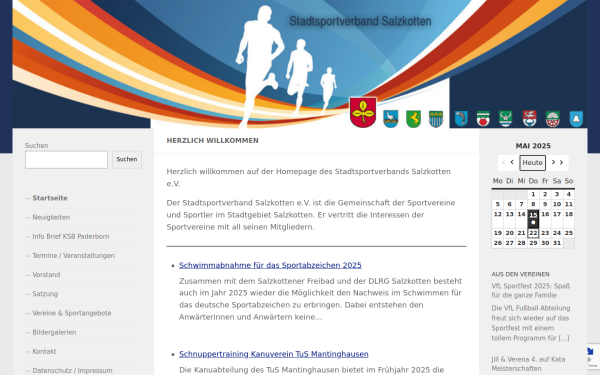Open Schwimmabnahme für das Sportabzeichen 2025 link

pos(270,265)
